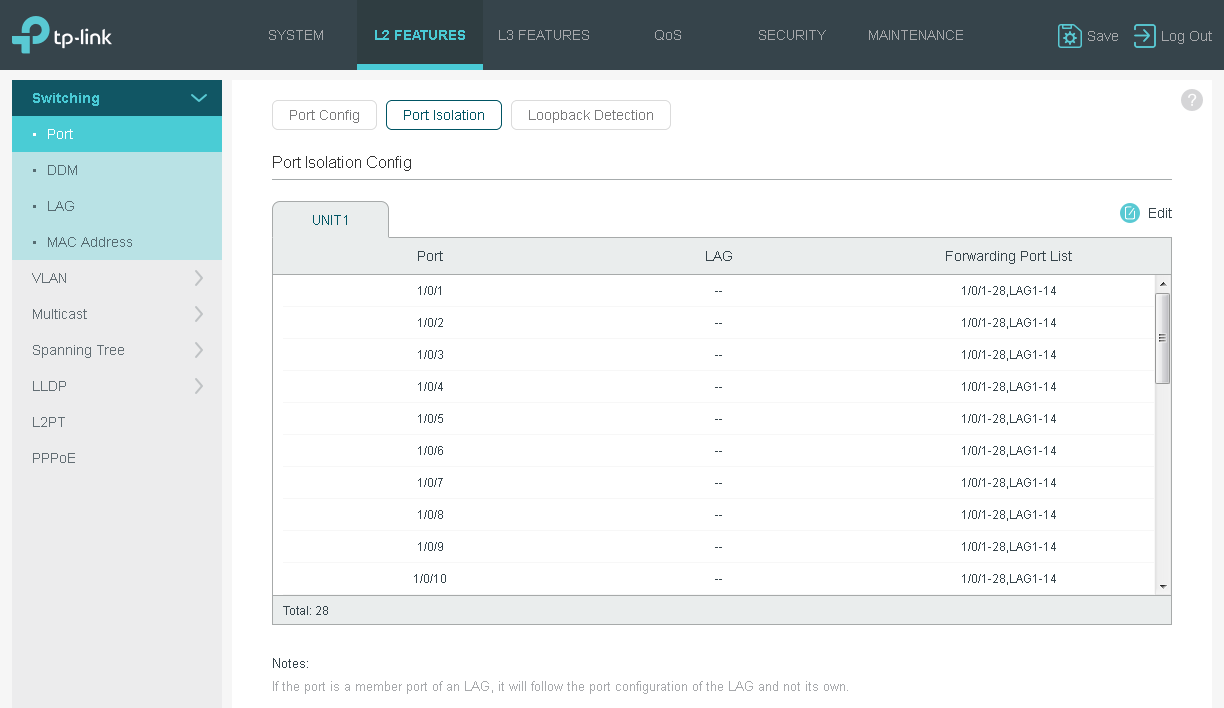
Task: Click the Save gear icon
Action: (x=1069, y=36)
